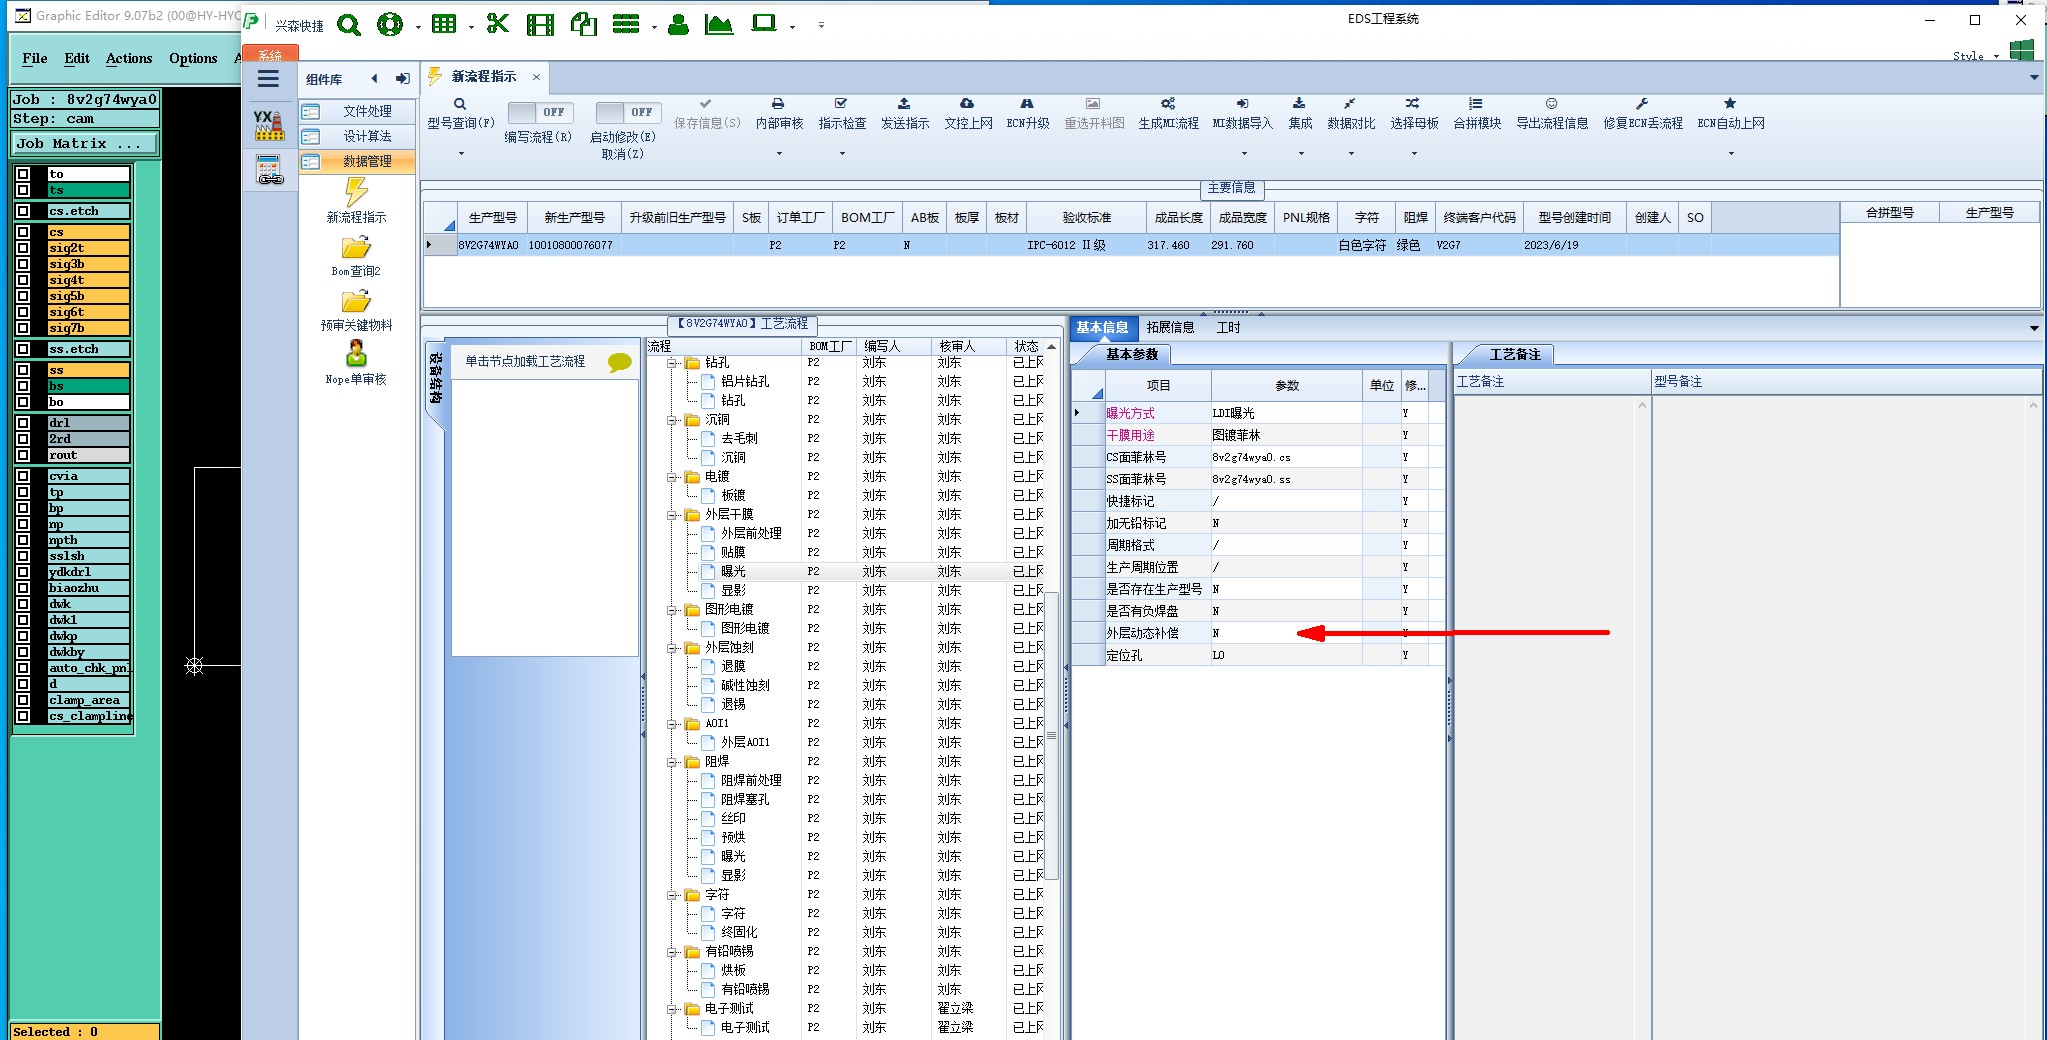Open dropdown under 内部审核
Screen dimensions: 2047x1040
coord(779,154)
